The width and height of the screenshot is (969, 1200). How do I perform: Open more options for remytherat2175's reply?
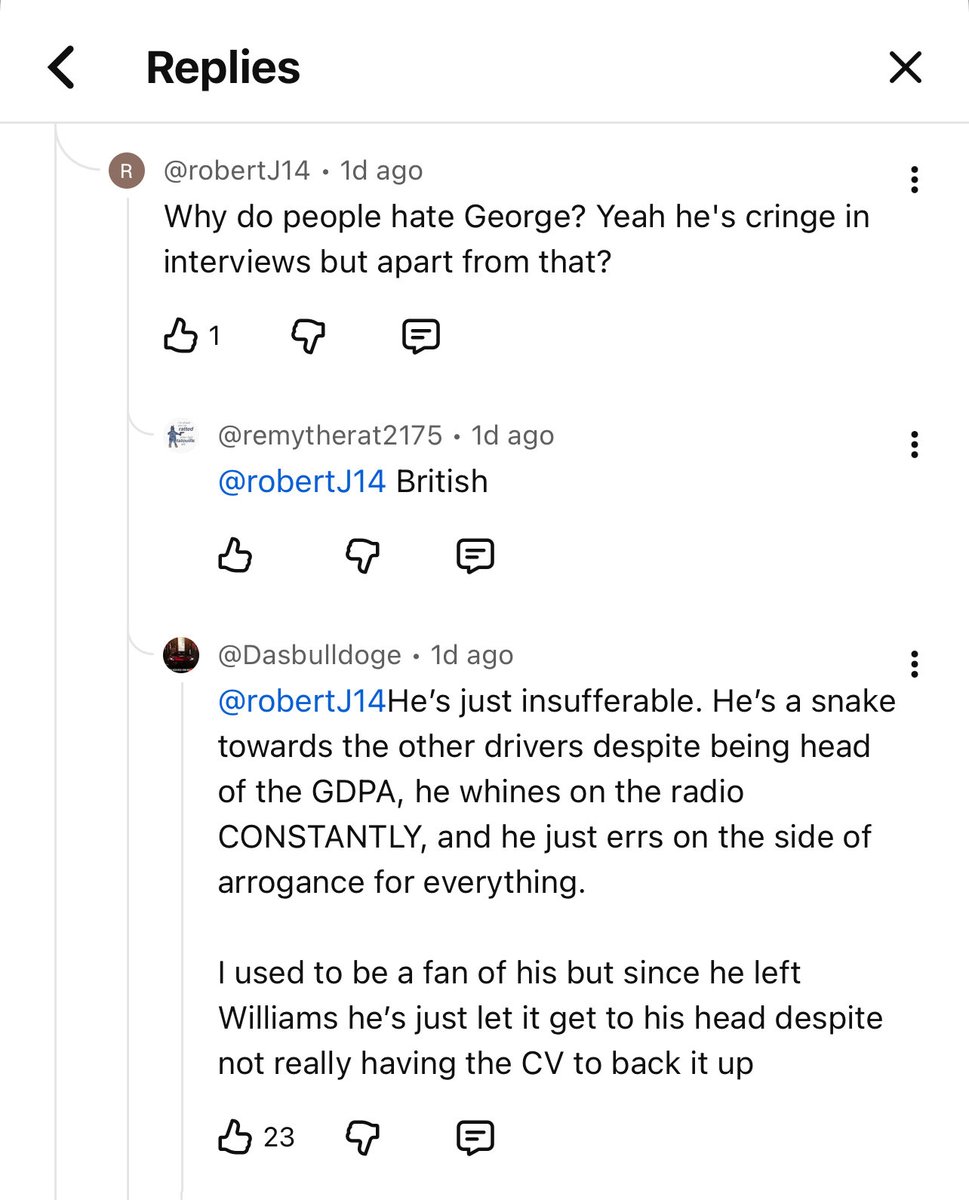(x=913, y=445)
